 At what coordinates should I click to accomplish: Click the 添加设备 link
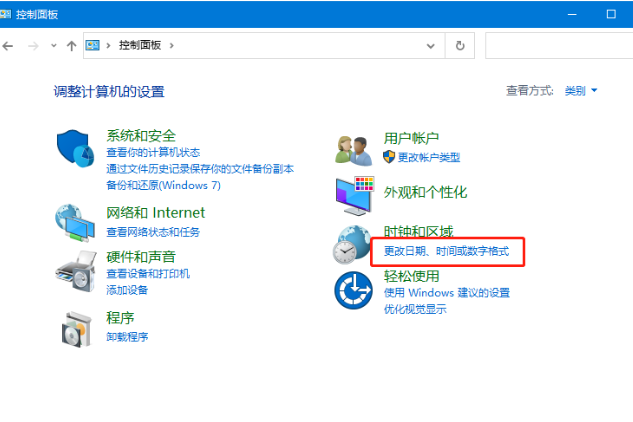coord(127,290)
